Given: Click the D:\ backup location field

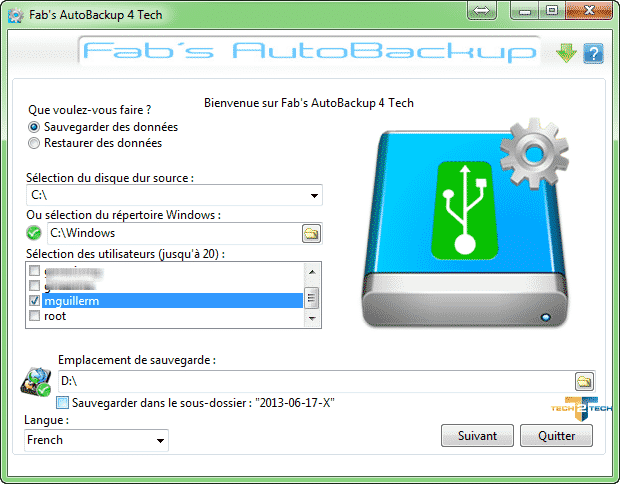Looking at the screenshot, I should 316,381.
